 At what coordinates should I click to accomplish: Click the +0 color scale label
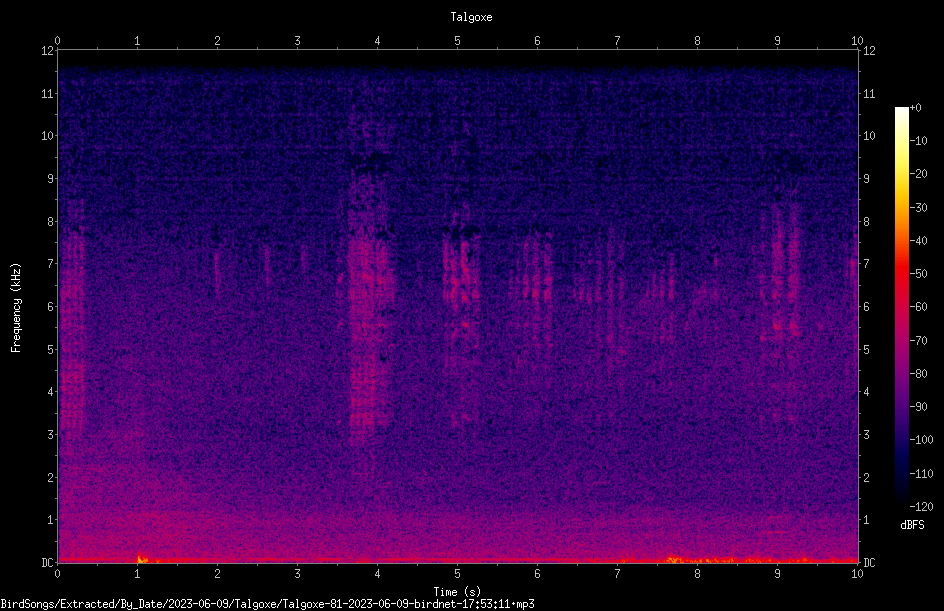point(915,108)
